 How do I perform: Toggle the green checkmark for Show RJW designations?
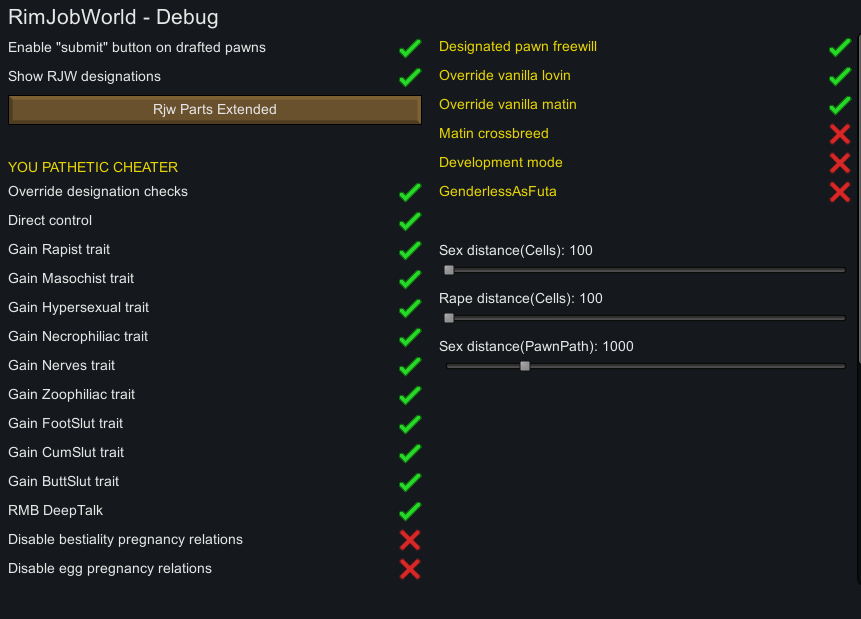click(x=409, y=76)
